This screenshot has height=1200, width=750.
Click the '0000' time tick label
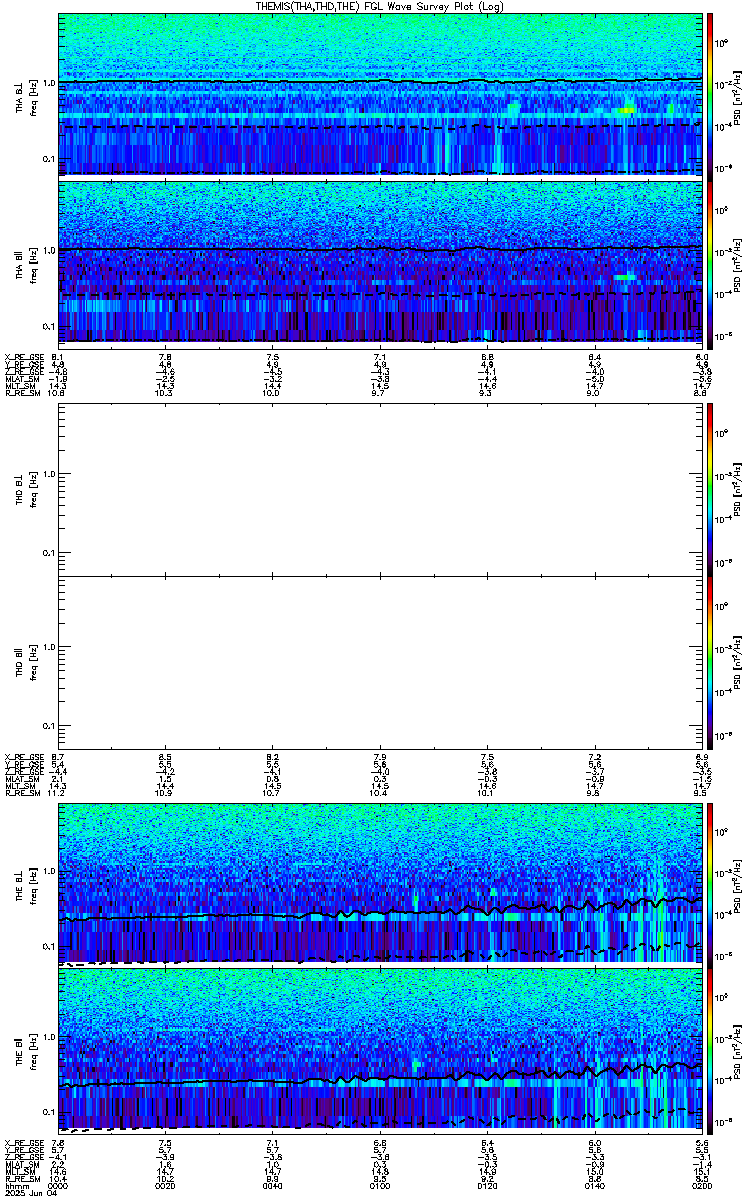[58, 1185]
